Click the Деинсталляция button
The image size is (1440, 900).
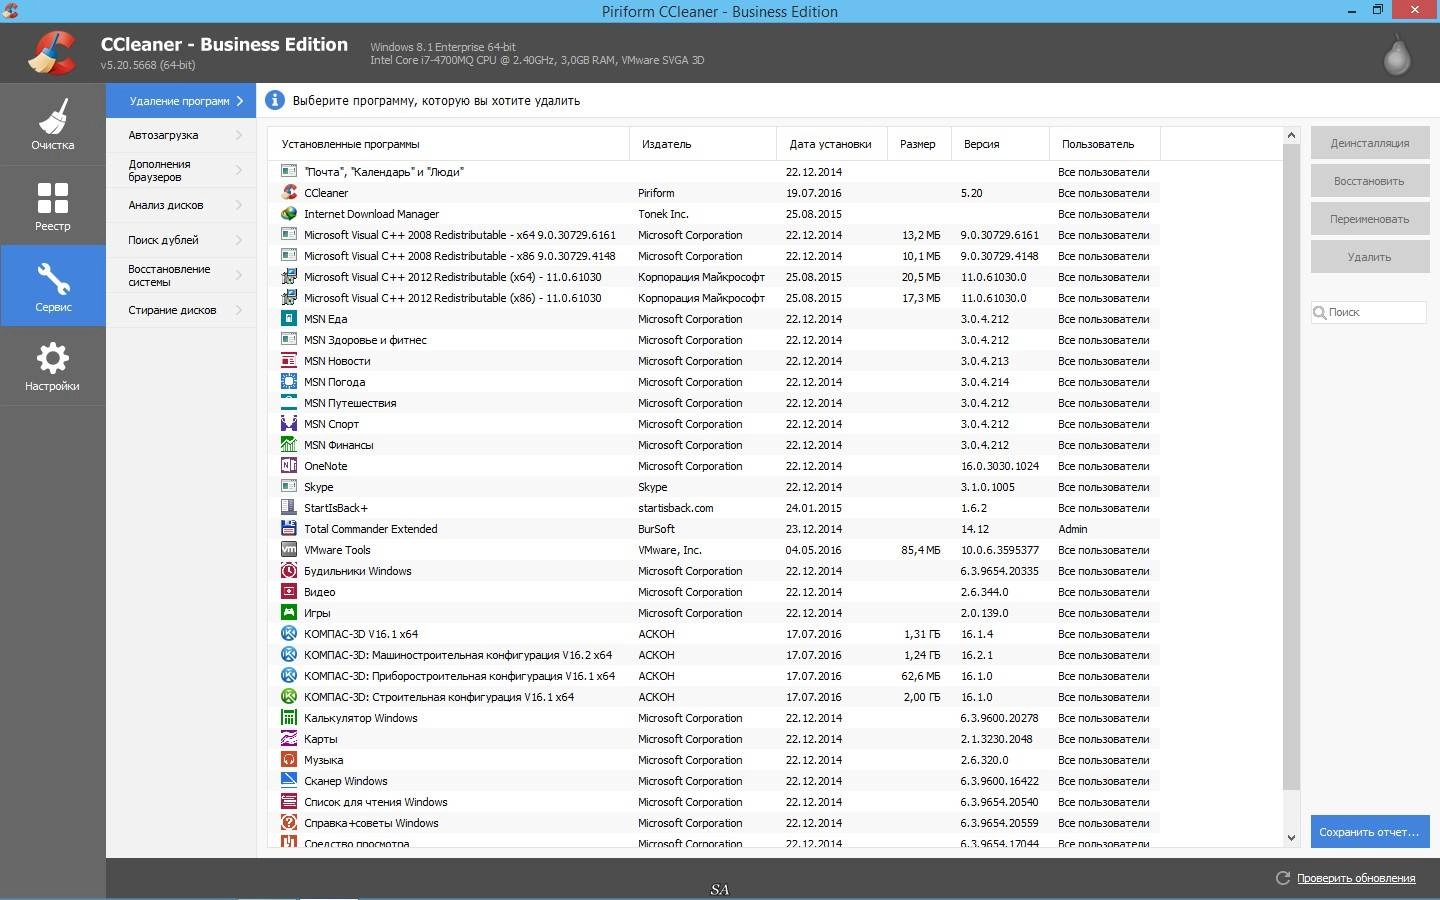coord(1370,143)
